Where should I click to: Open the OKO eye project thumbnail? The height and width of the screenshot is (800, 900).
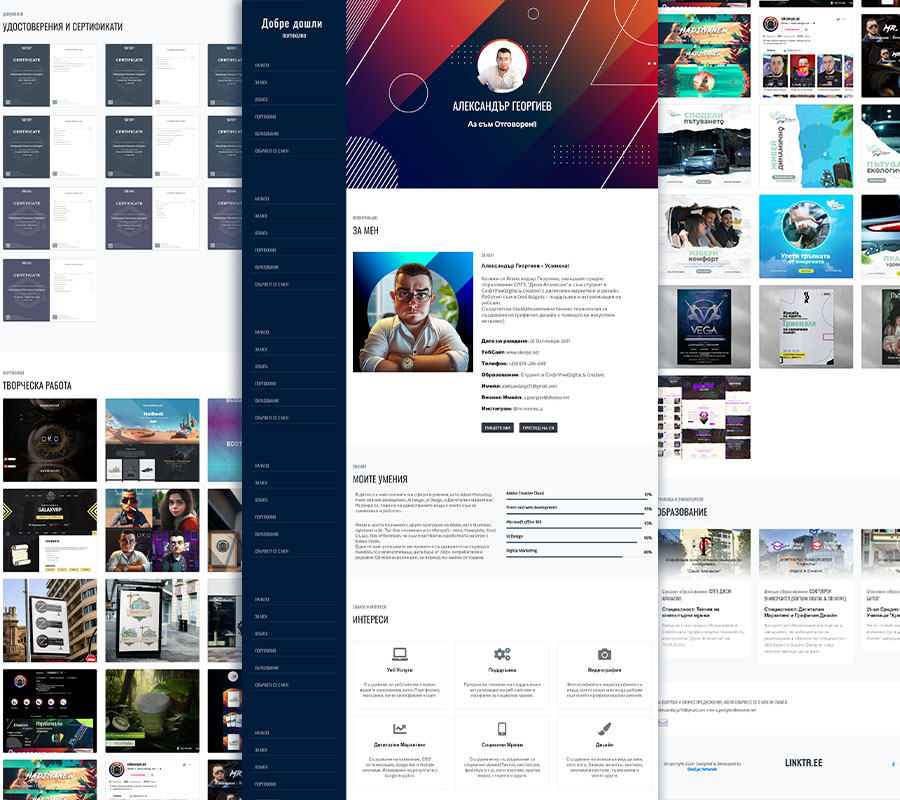click(50, 440)
